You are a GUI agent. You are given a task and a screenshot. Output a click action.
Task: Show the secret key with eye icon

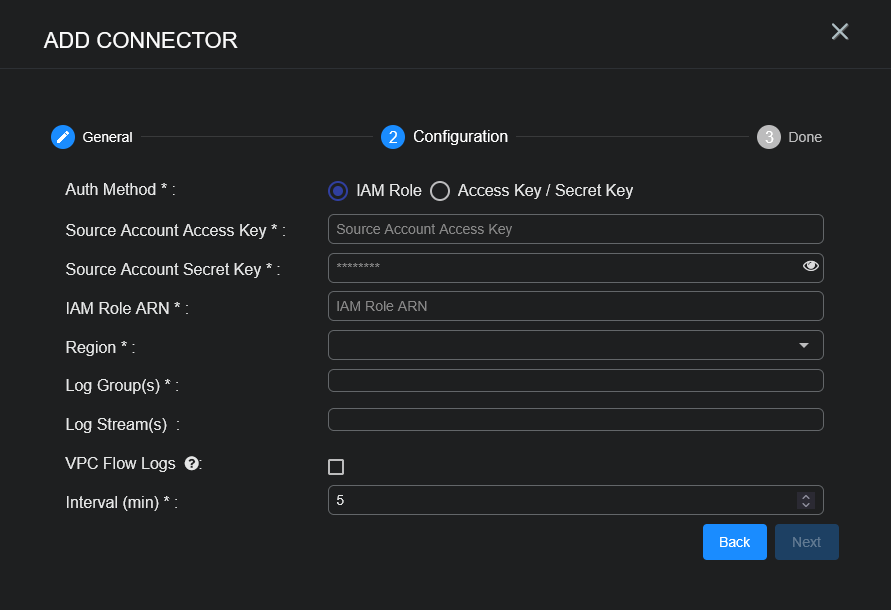point(810,266)
